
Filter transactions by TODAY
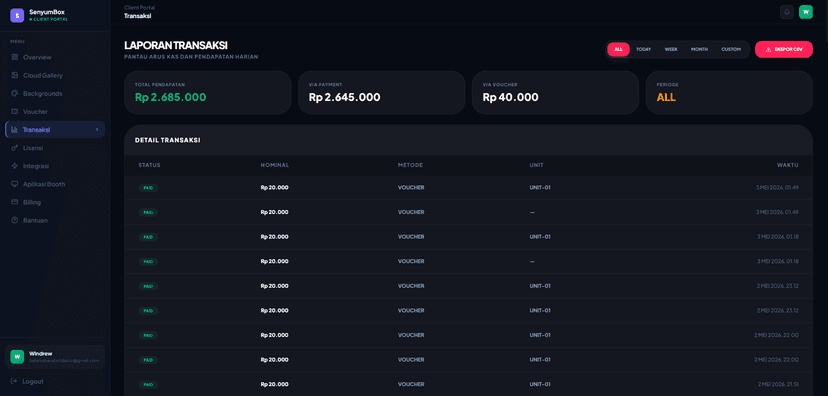tap(643, 49)
